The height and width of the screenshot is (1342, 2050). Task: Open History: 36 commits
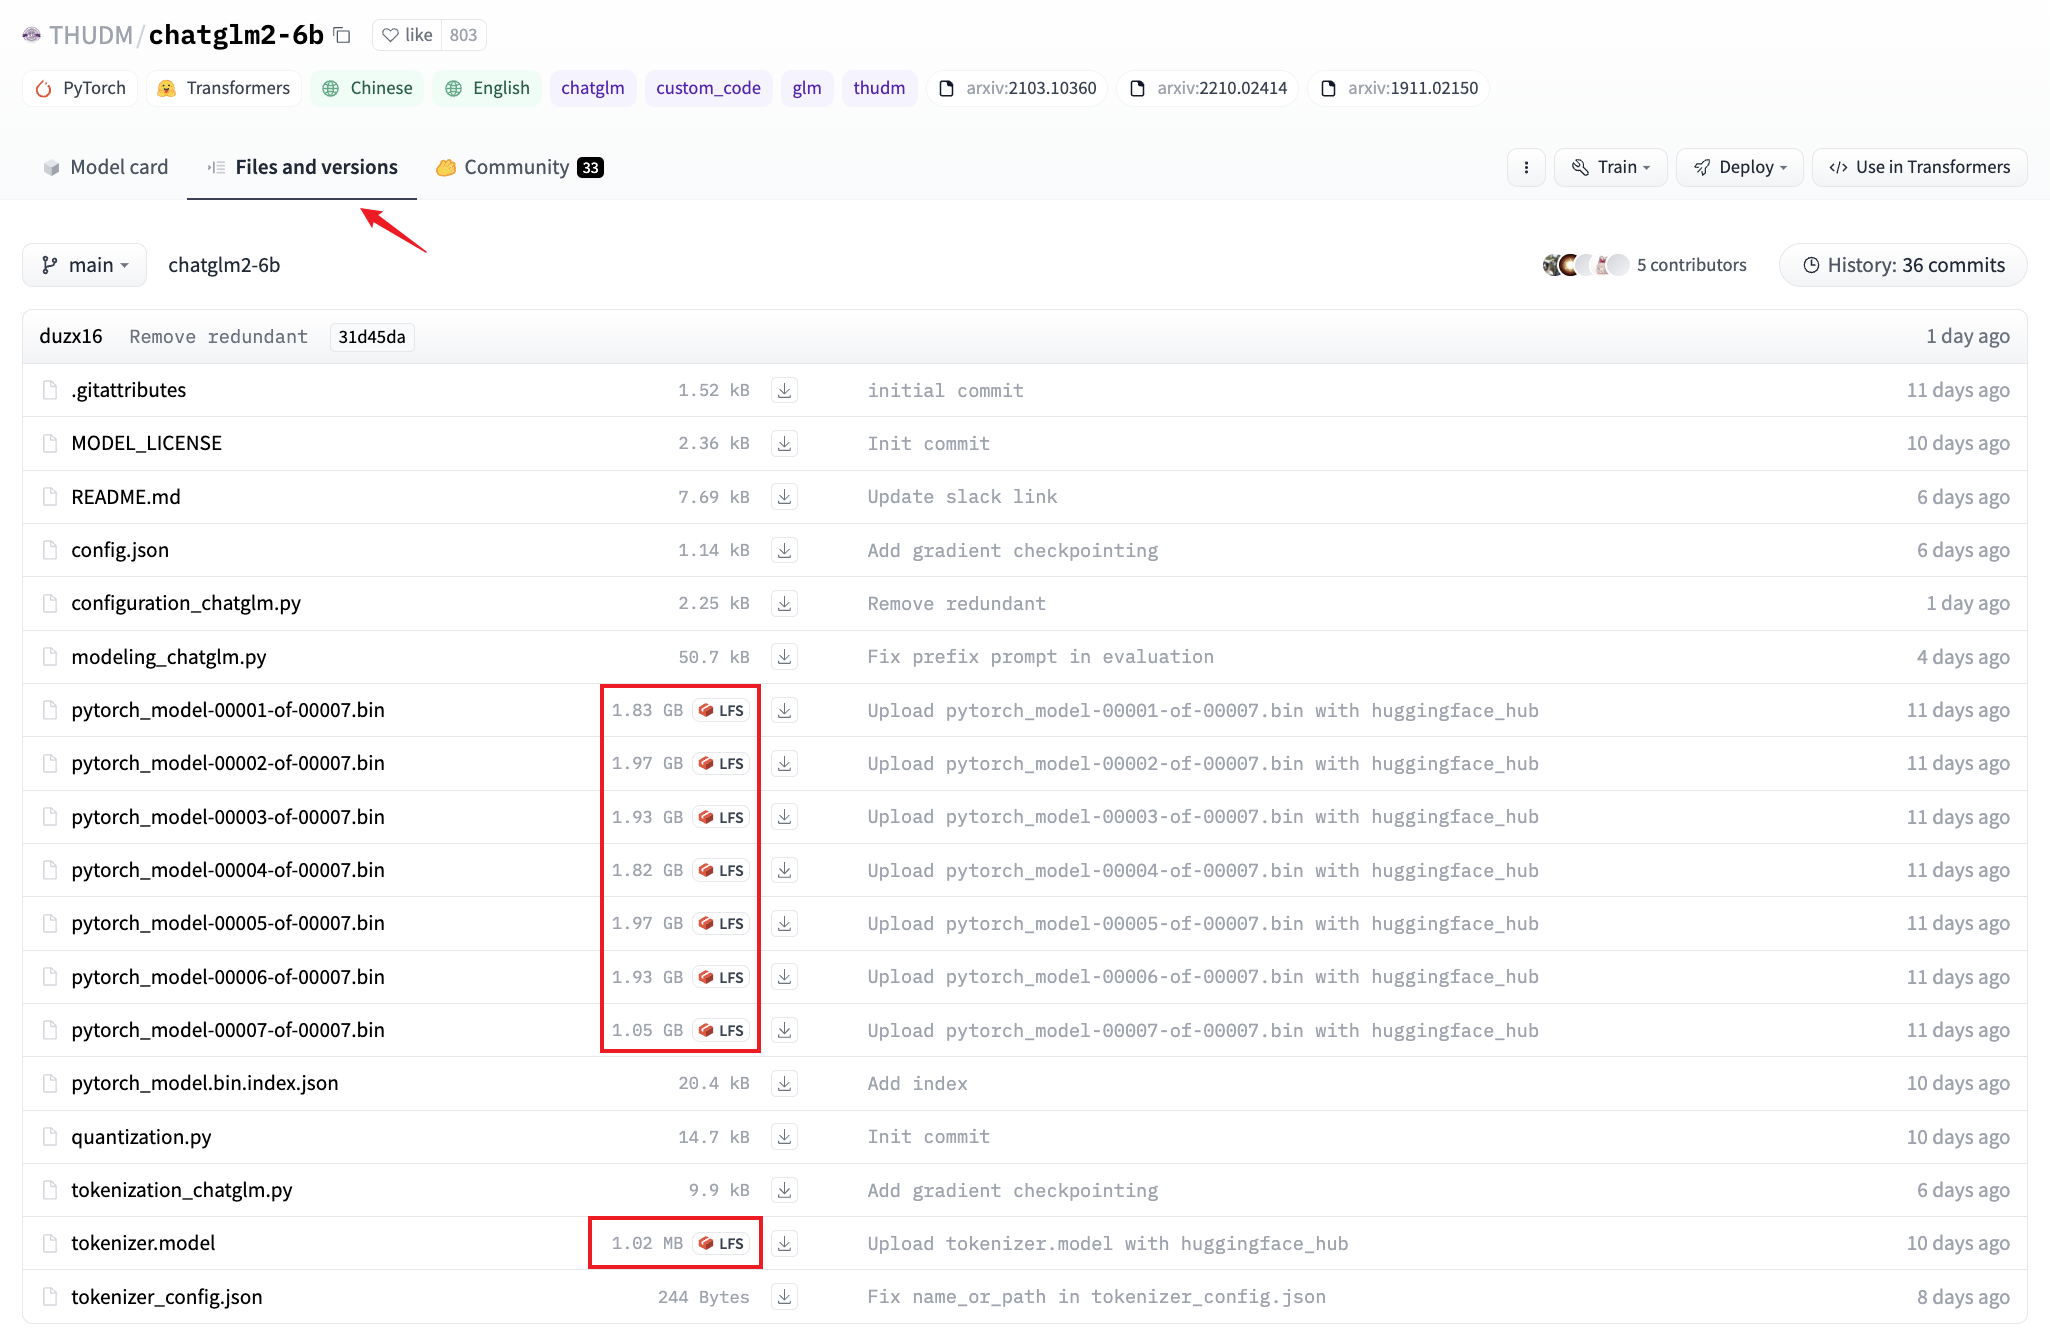tap(1903, 265)
